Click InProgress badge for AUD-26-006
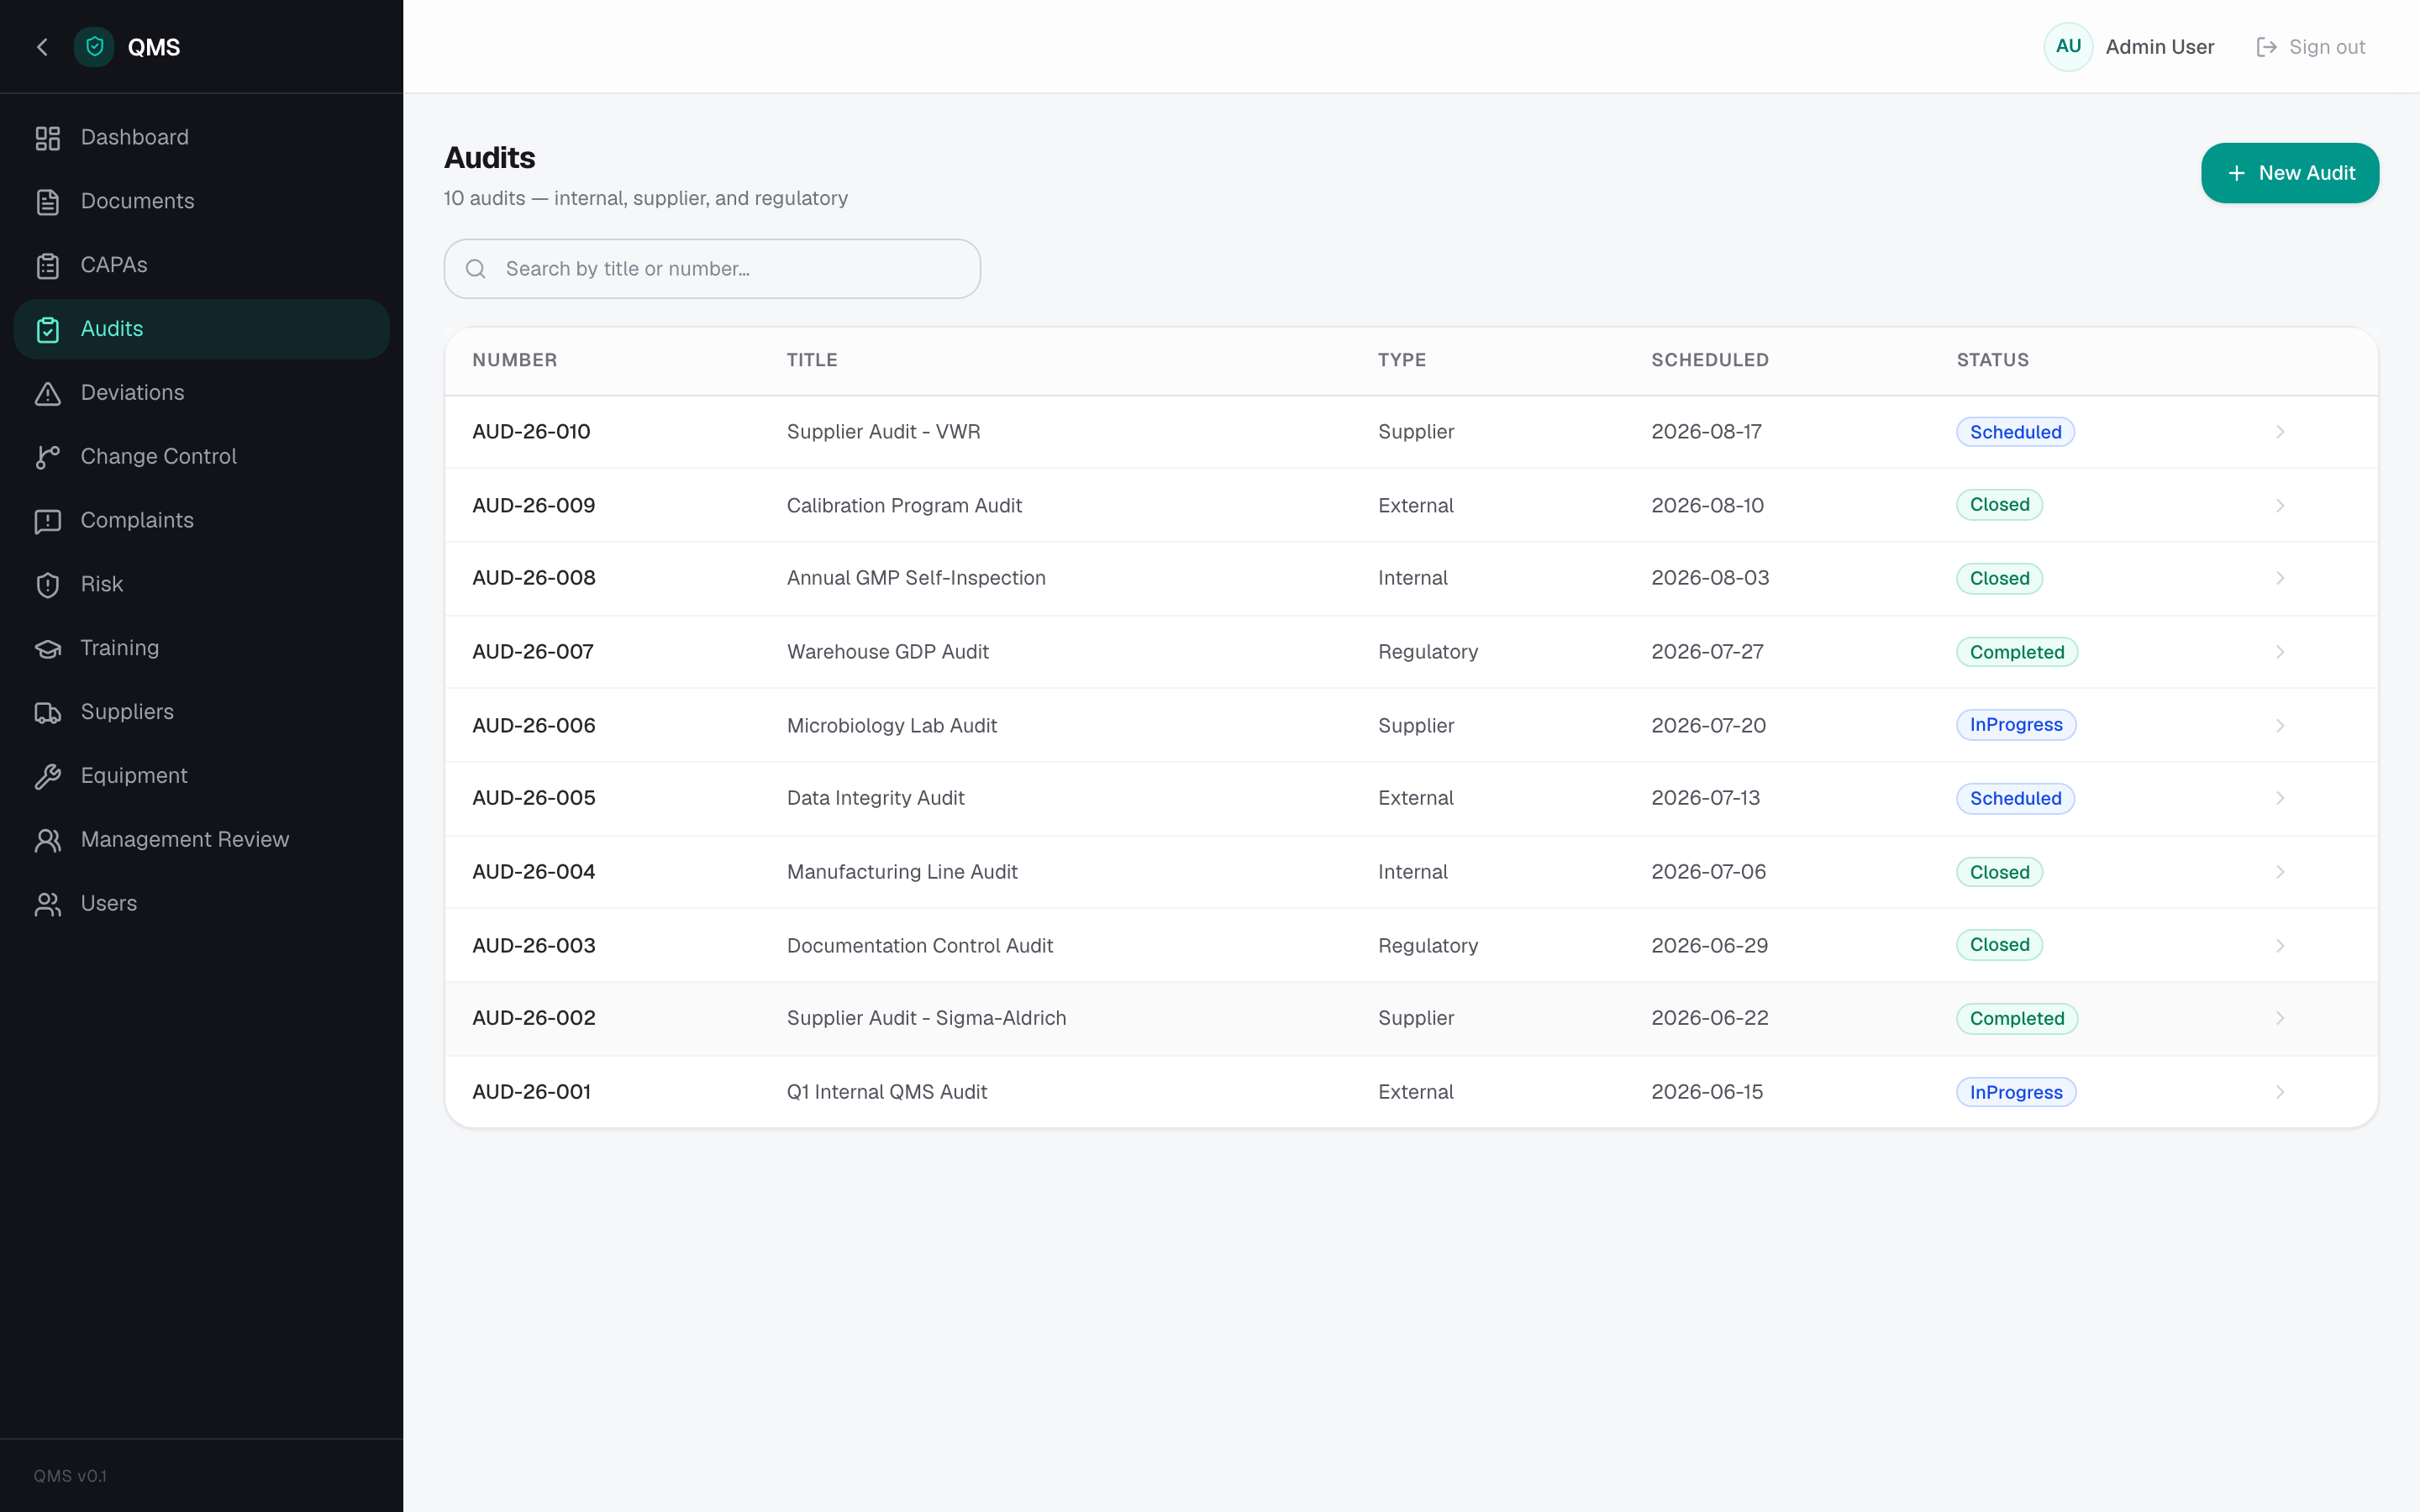The image size is (2420, 1512). 2016,725
